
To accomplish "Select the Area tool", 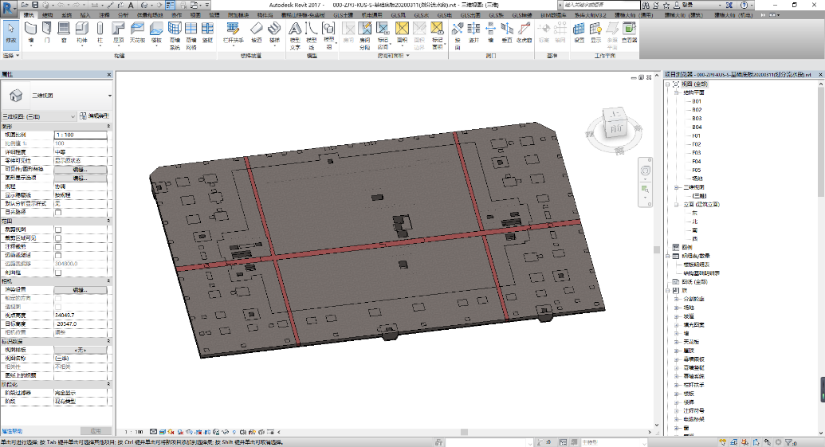I will (x=402, y=33).
